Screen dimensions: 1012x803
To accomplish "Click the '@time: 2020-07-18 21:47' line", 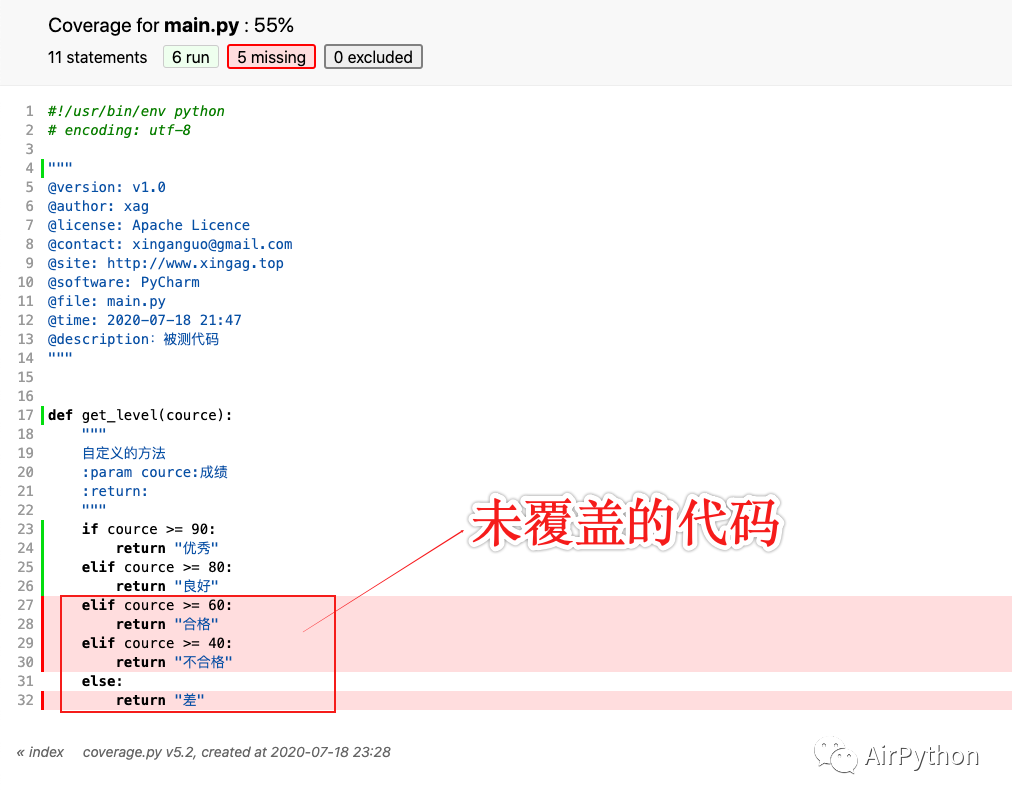I will click(145, 320).
